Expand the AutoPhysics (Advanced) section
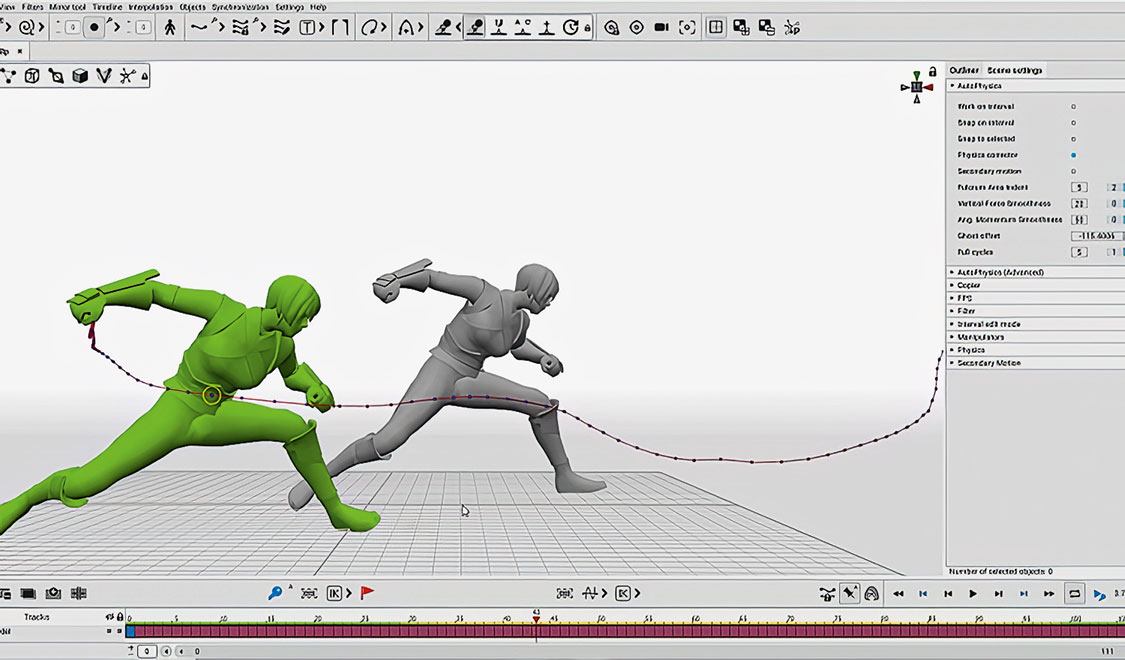Screen dimensions: 1125x660 (x=1000, y=272)
